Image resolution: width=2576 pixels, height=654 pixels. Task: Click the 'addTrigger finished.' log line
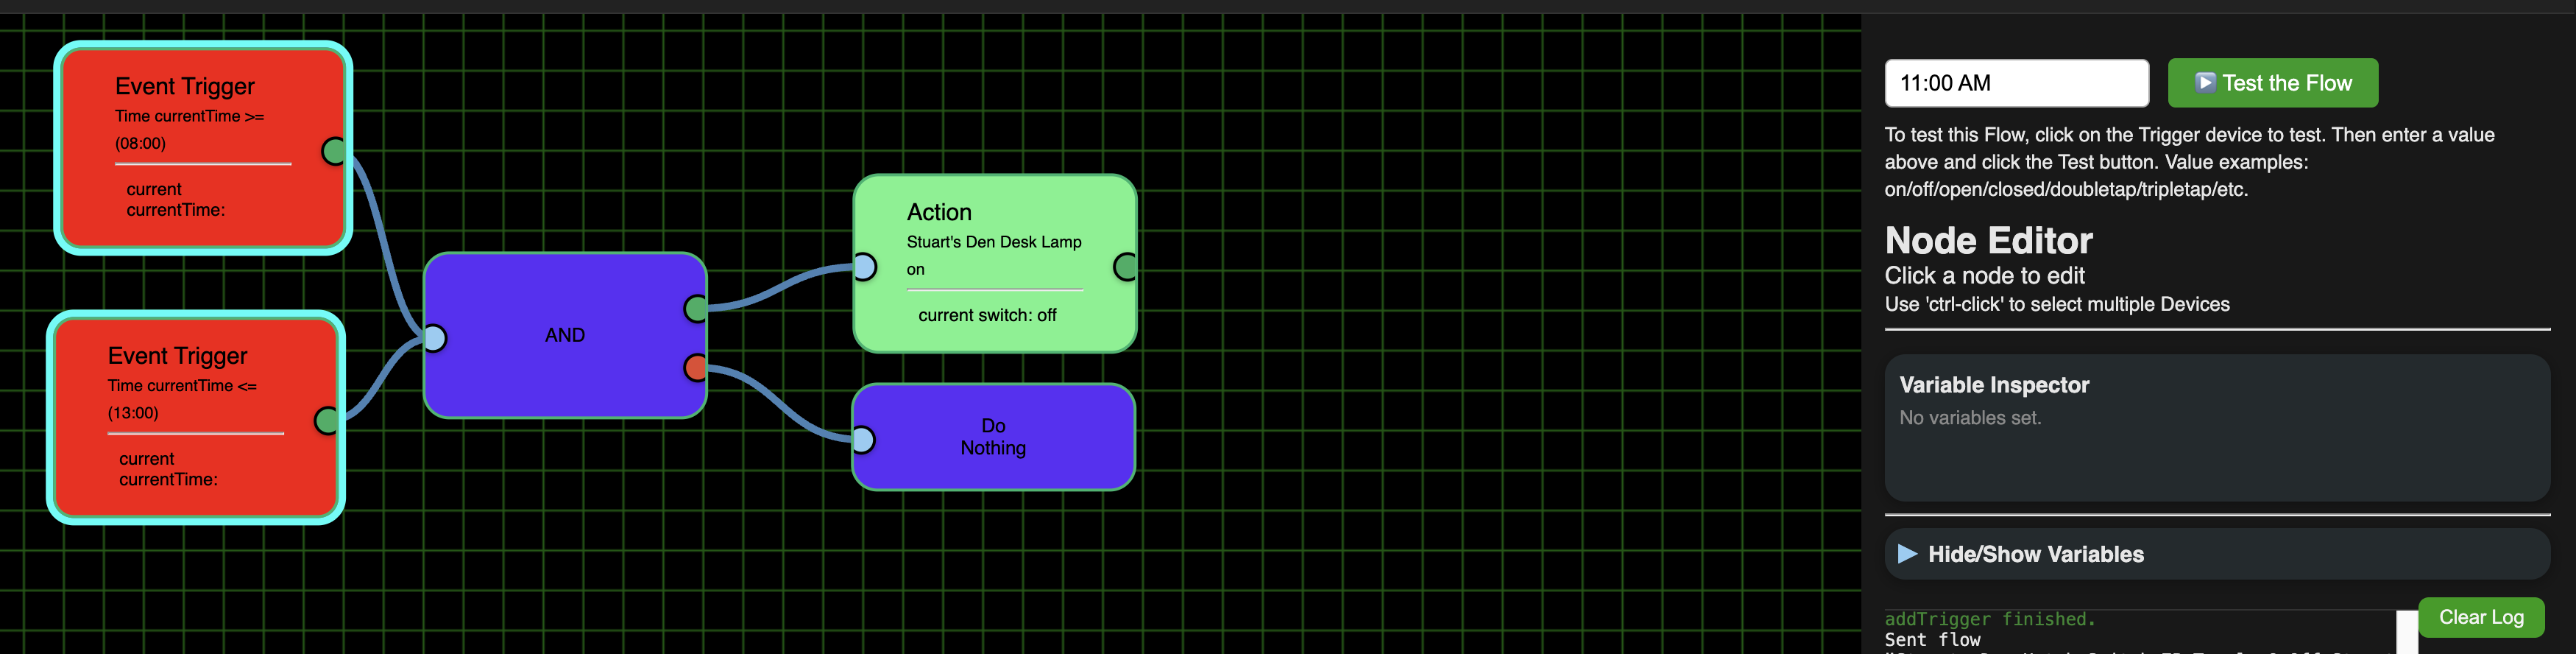[x=1990, y=619]
